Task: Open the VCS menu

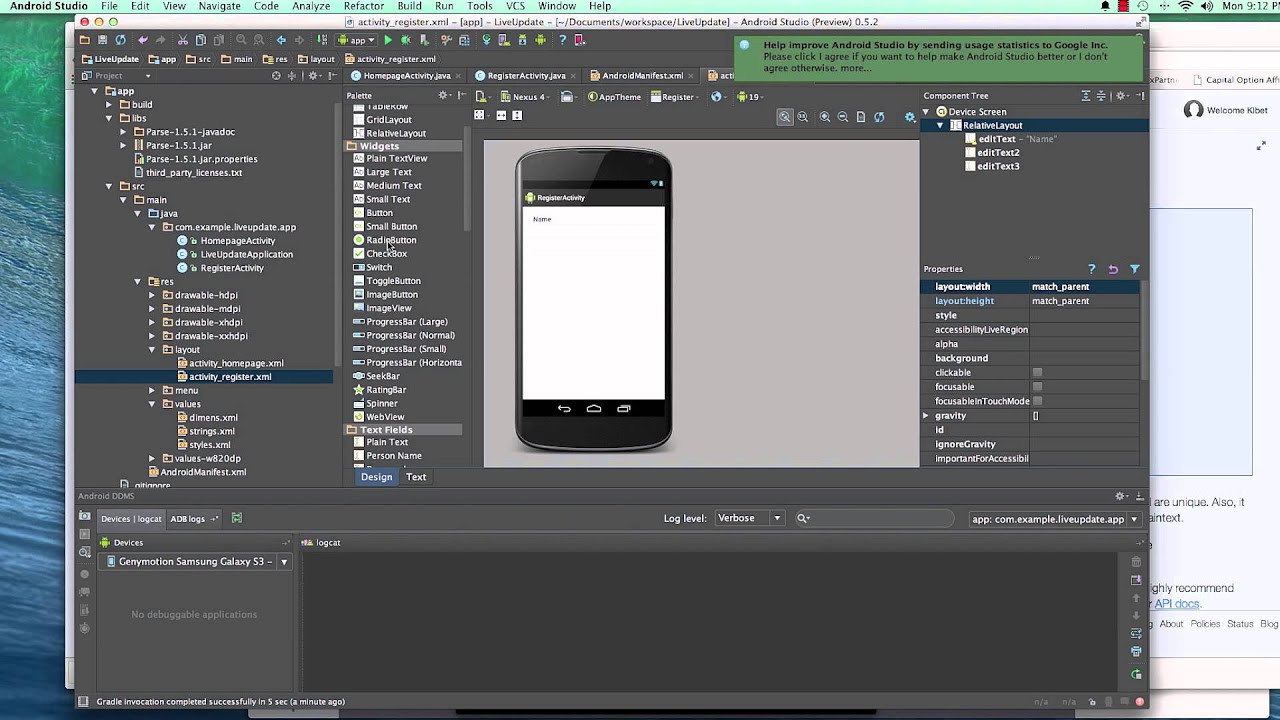Action: coord(515,6)
